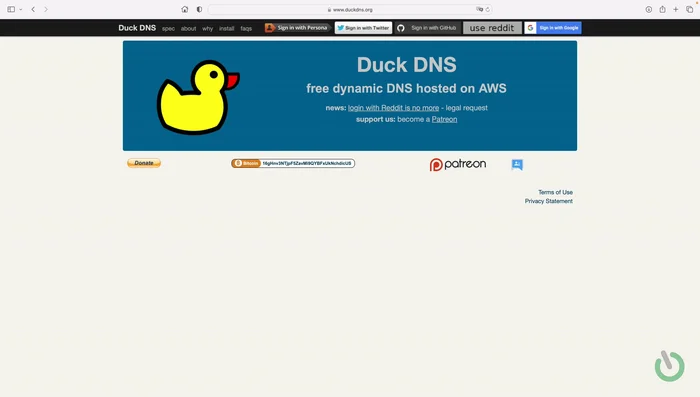Click the translate icon in address bar
This screenshot has height=397, width=700.
479,9
